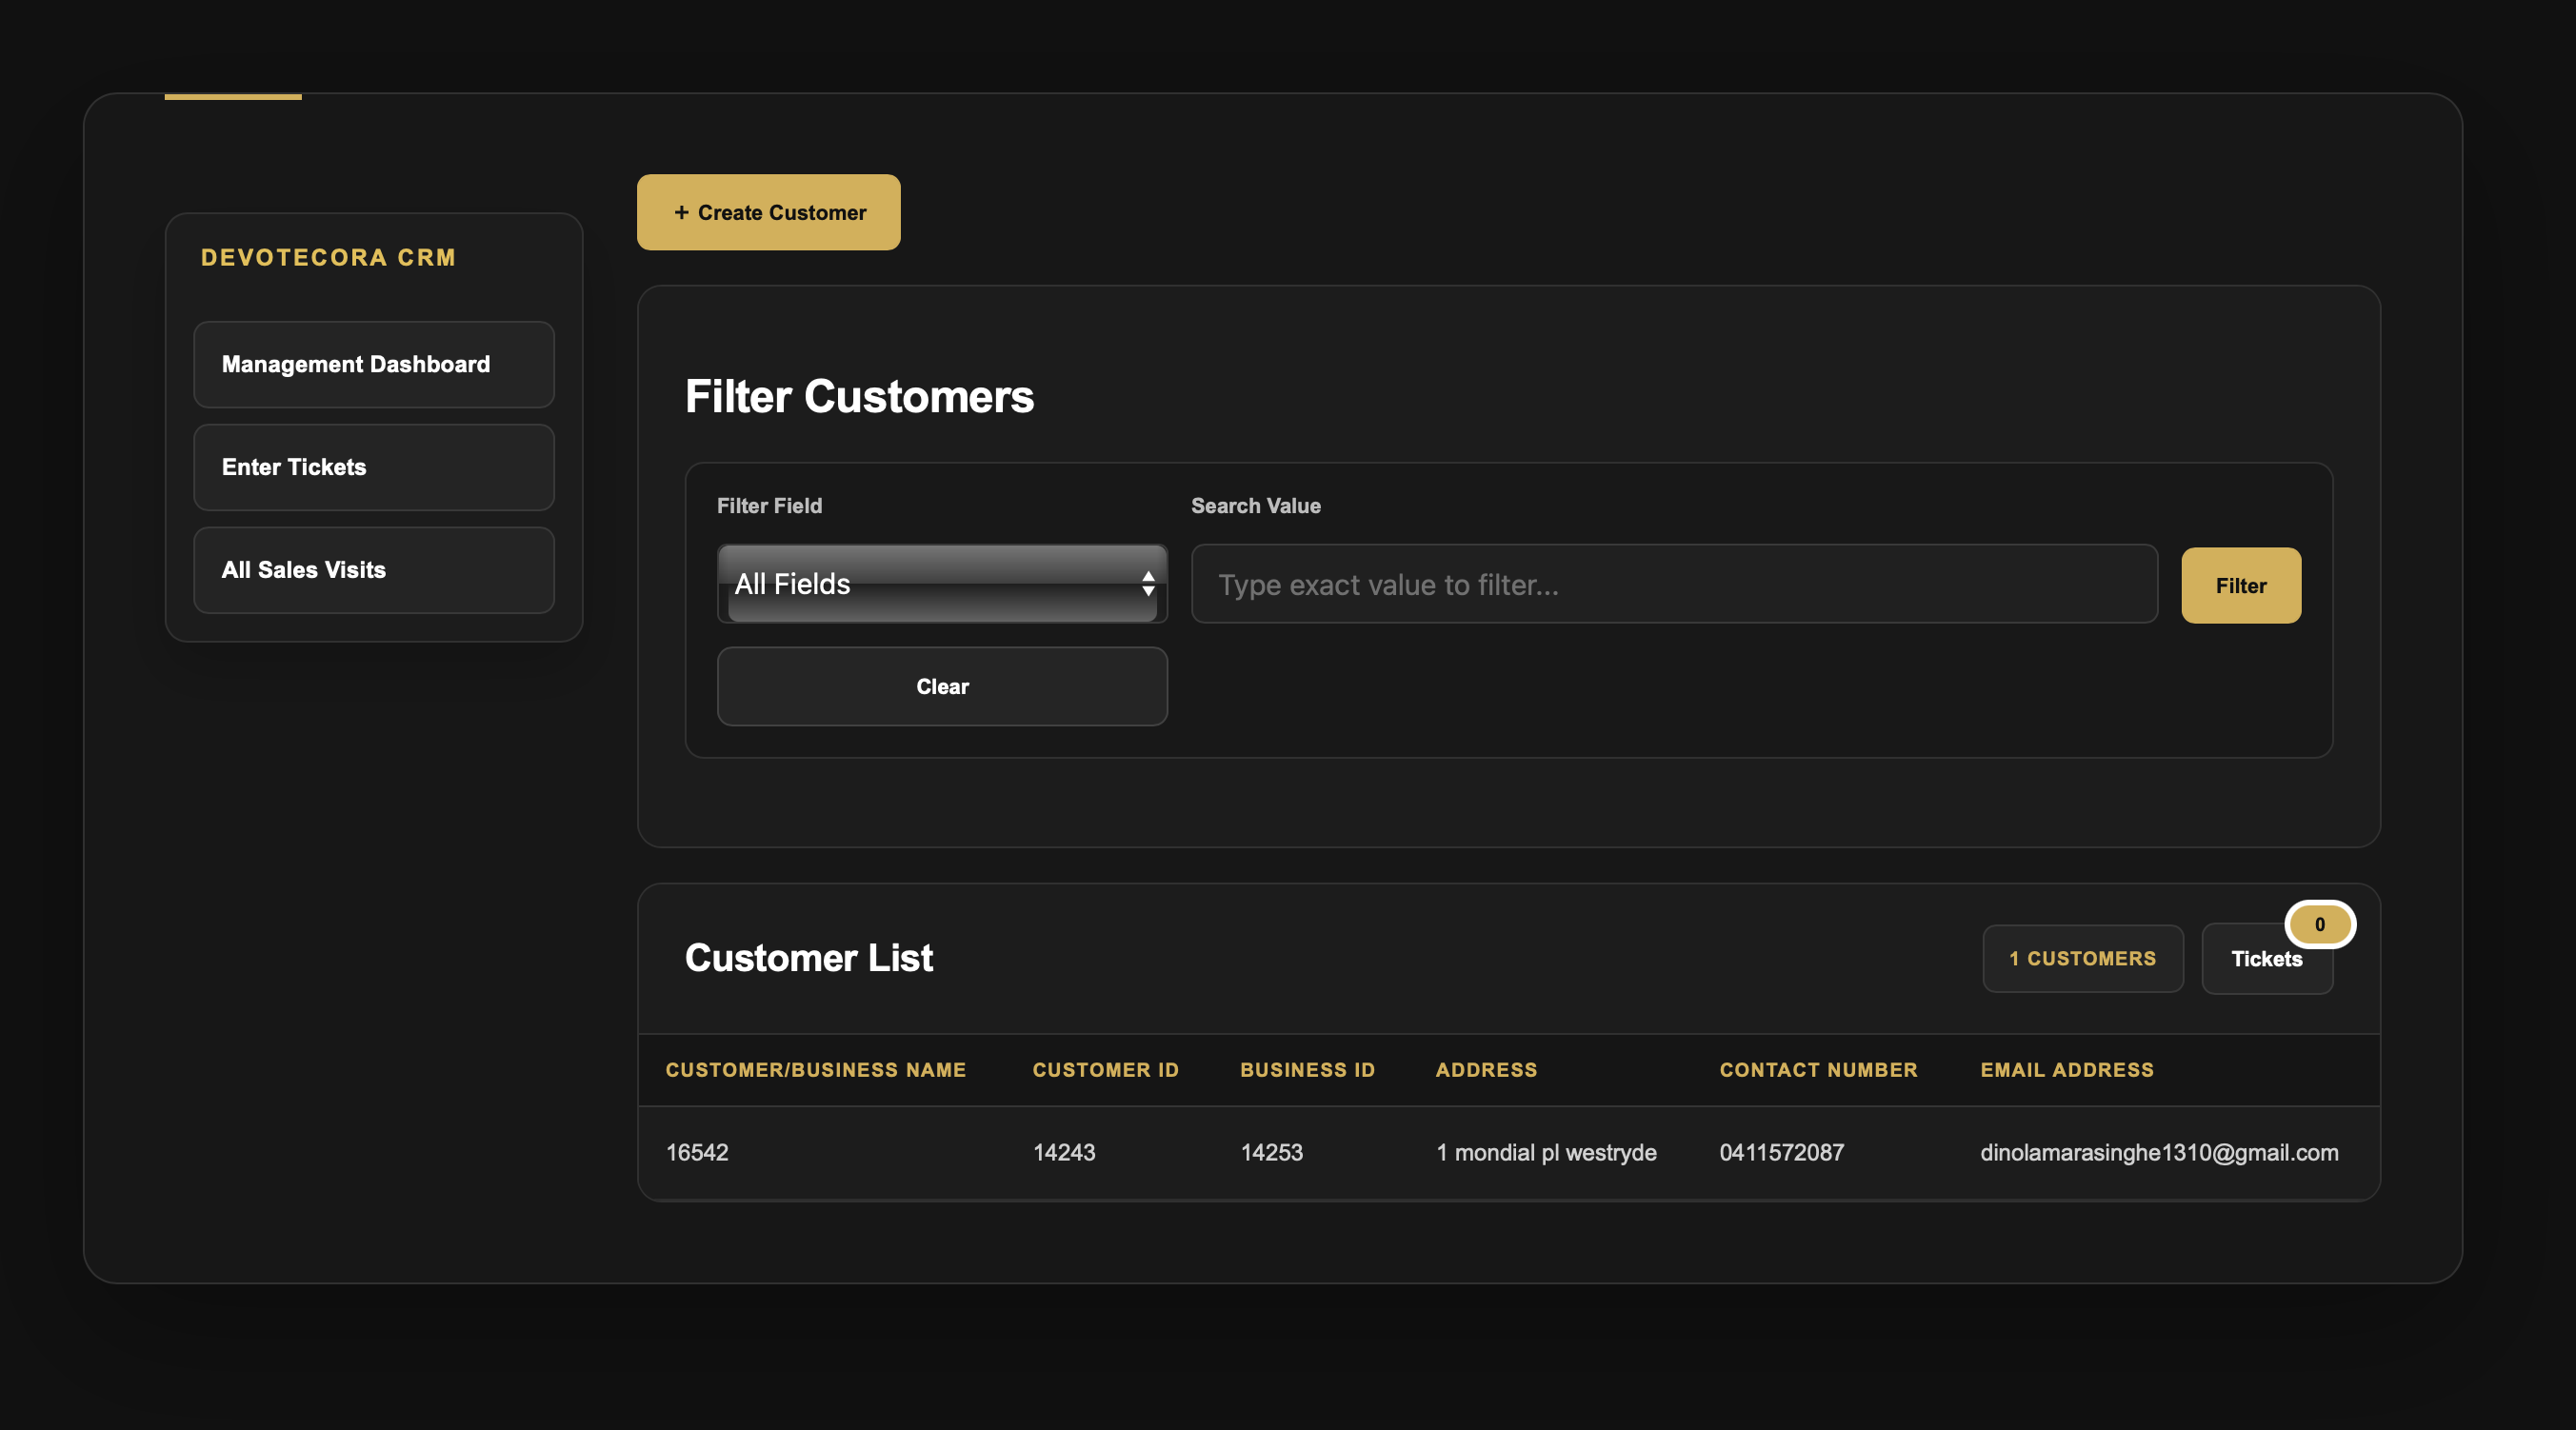Click the ticket count badge showing 0
Image resolution: width=2576 pixels, height=1430 pixels.
(x=2319, y=924)
